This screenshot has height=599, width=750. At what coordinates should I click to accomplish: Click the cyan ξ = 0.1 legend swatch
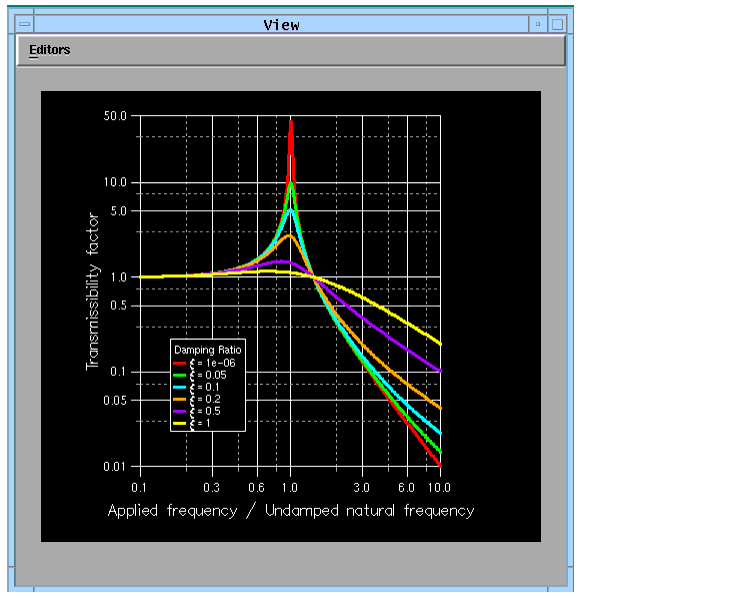(x=180, y=387)
